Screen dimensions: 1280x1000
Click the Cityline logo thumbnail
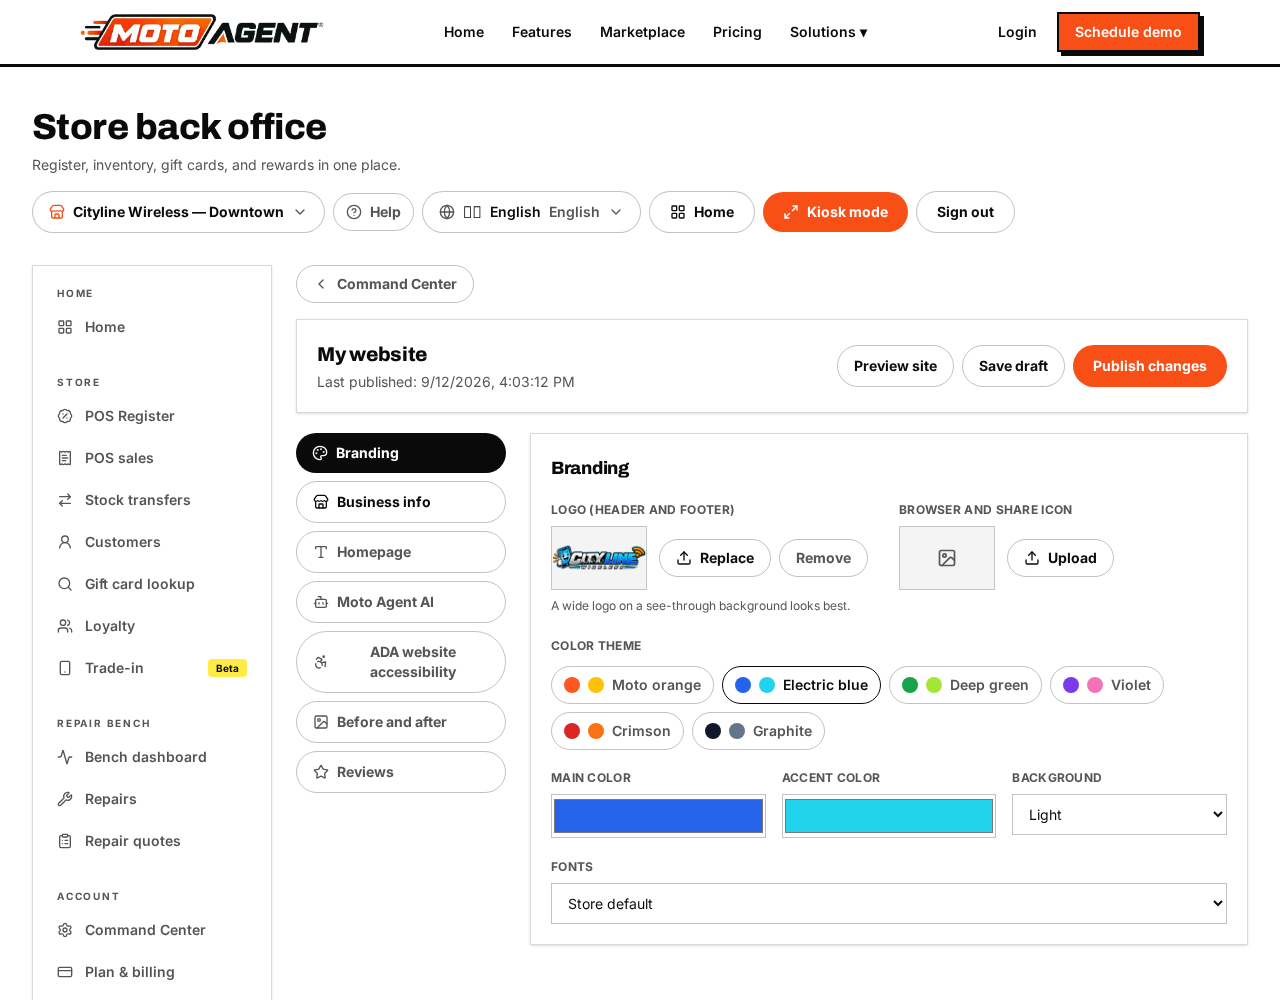point(599,558)
